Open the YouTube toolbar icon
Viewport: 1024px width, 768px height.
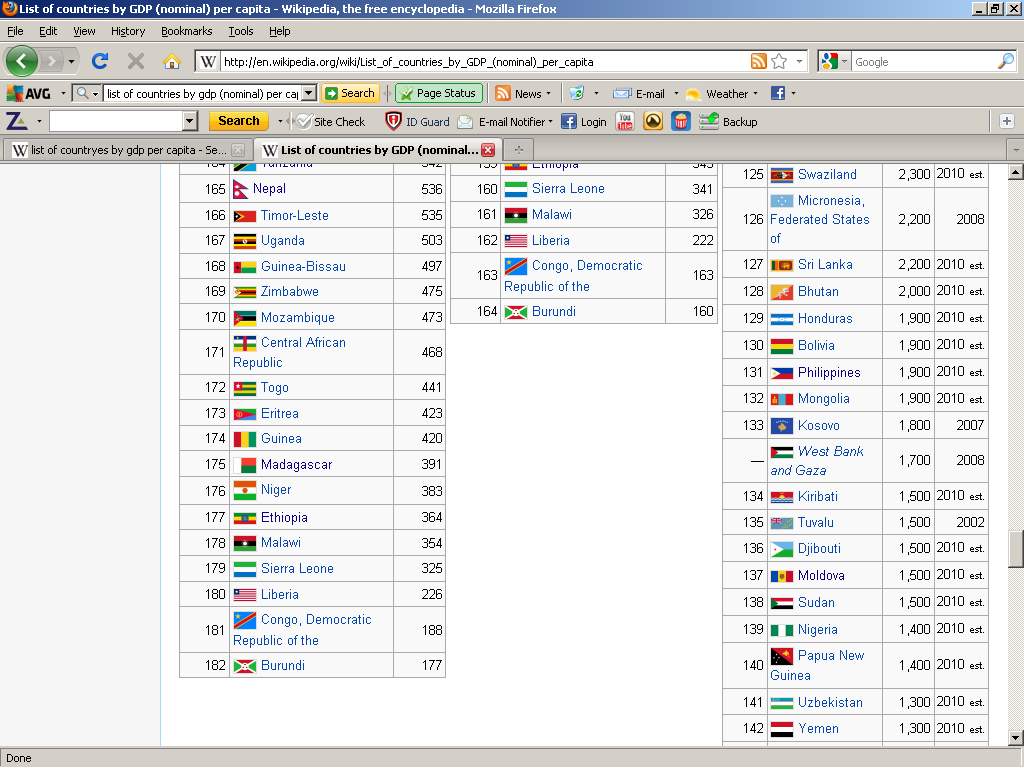click(x=625, y=121)
